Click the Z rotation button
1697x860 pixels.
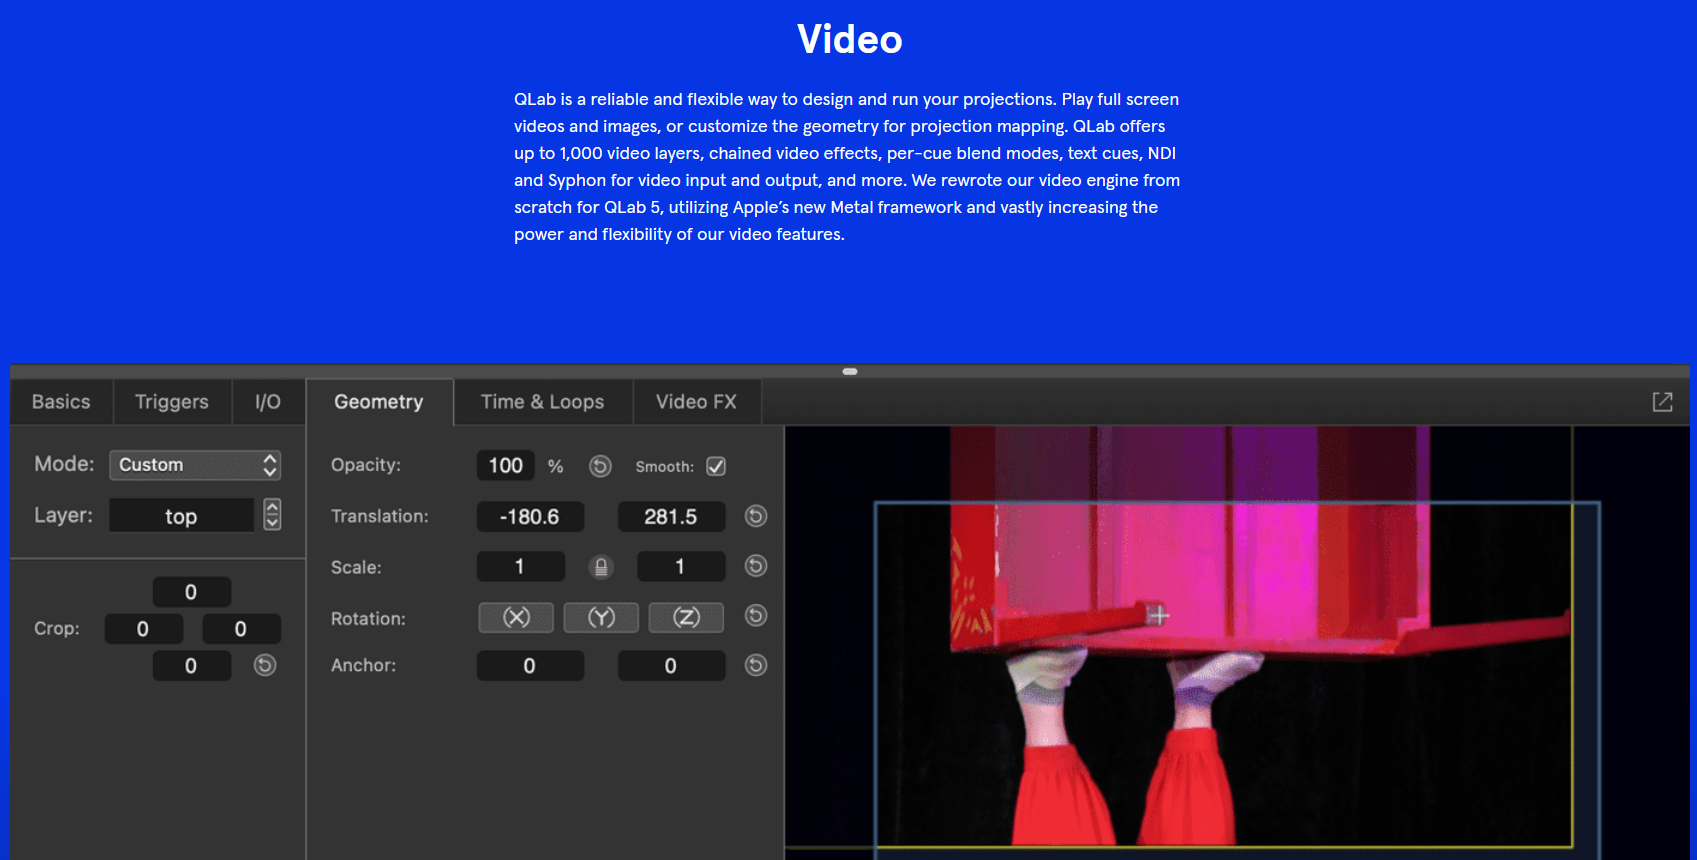point(686,617)
